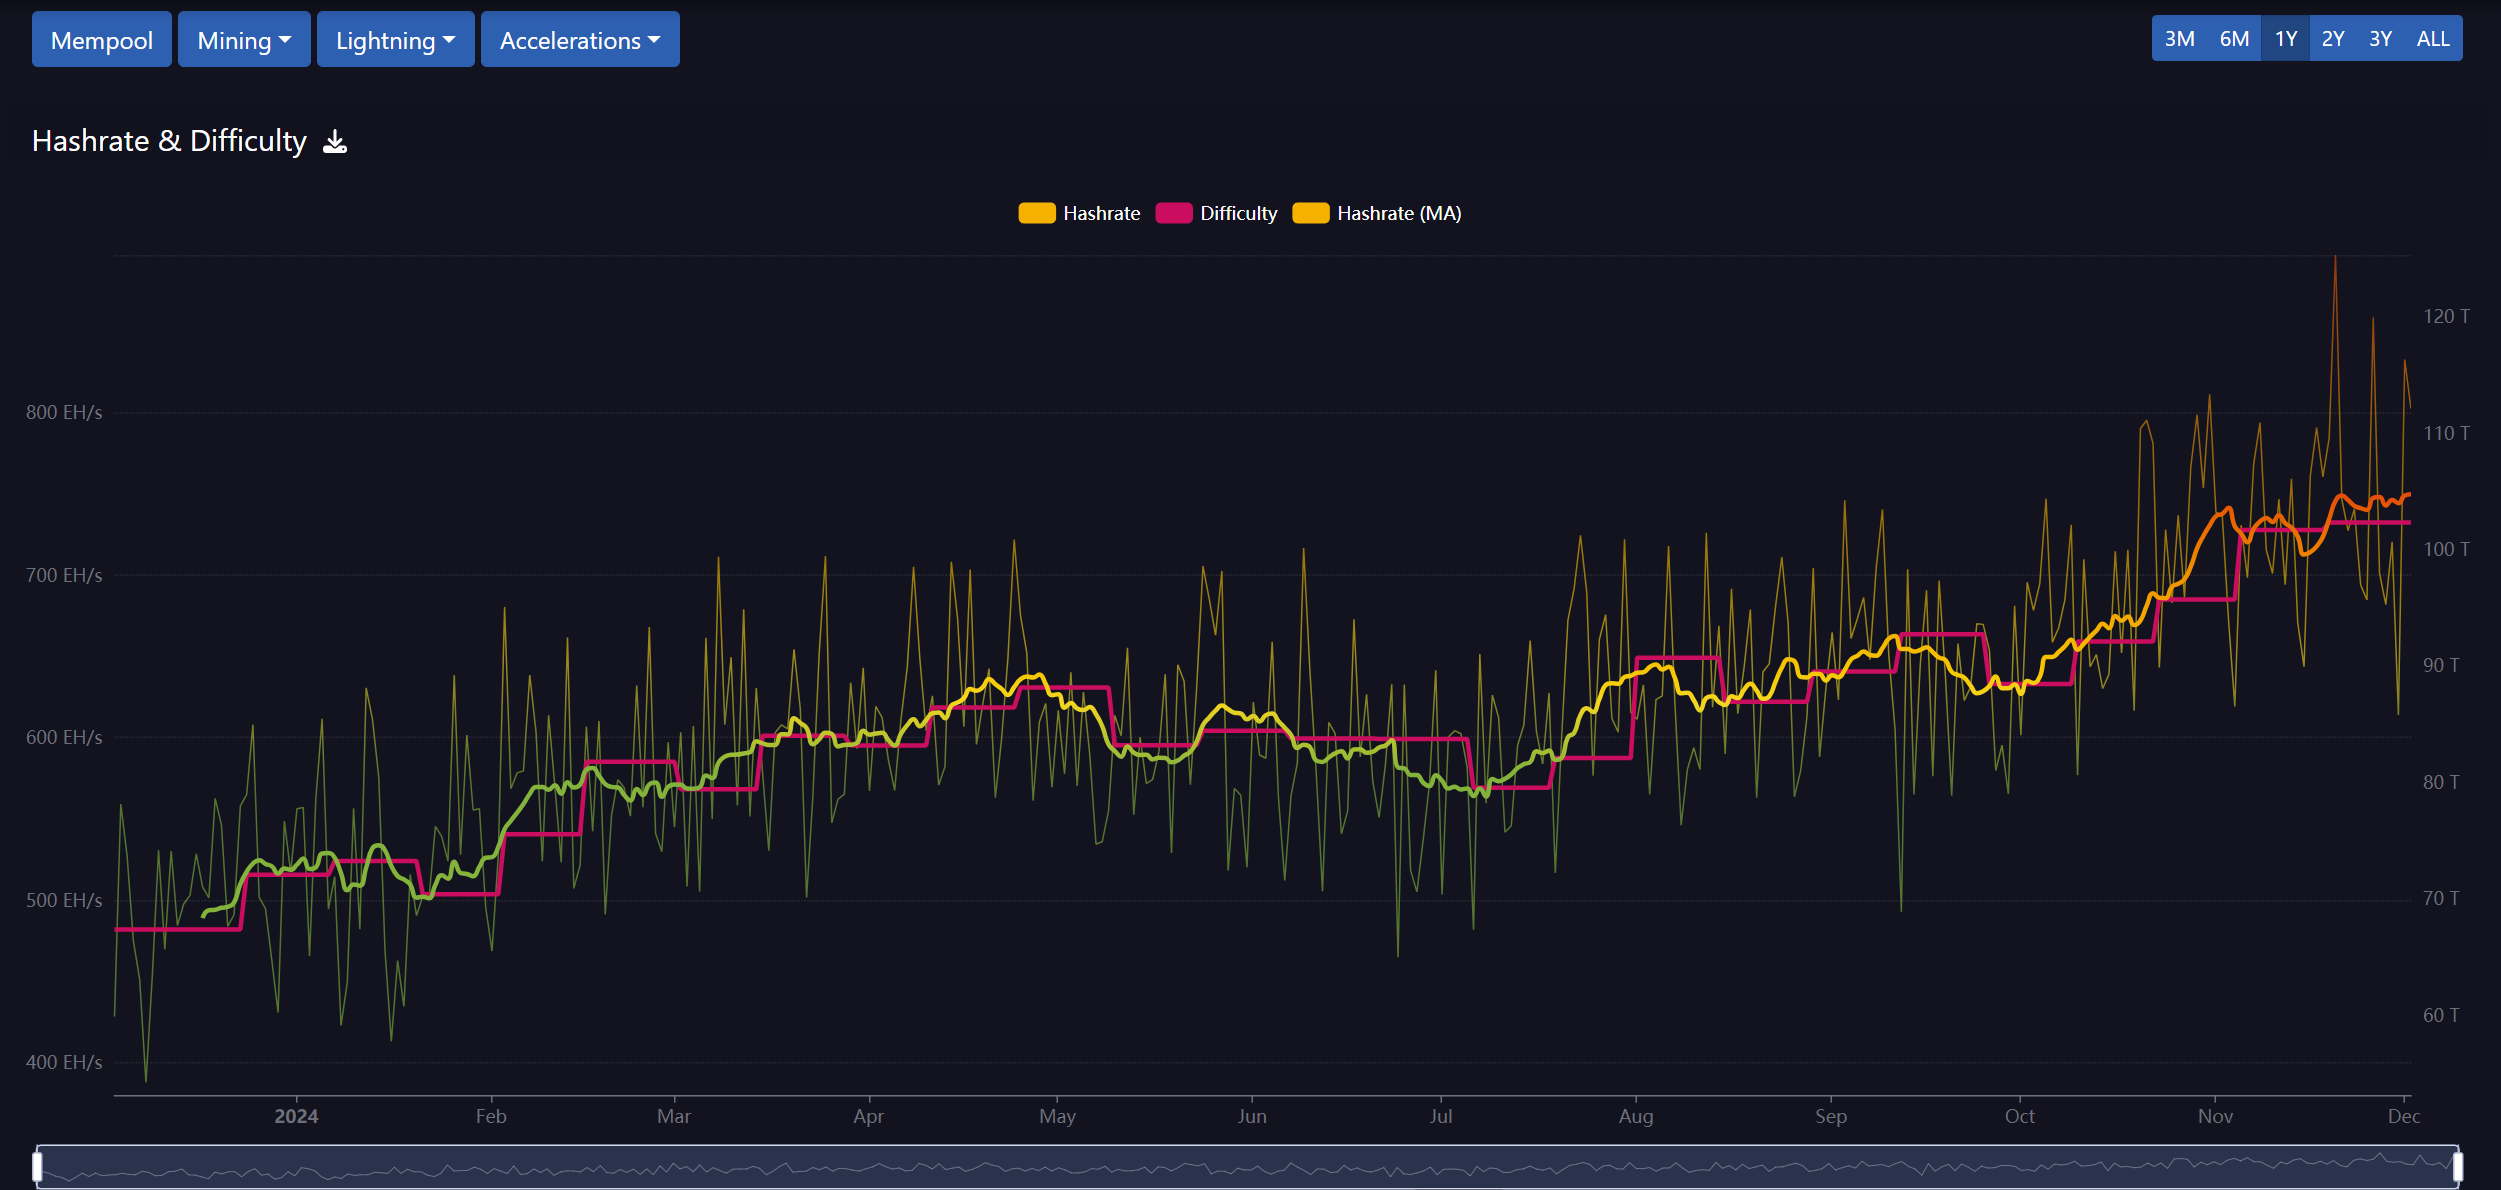Choose the 3Y time range
The height and width of the screenshot is (1190, 2501).
click(2380, 39)
